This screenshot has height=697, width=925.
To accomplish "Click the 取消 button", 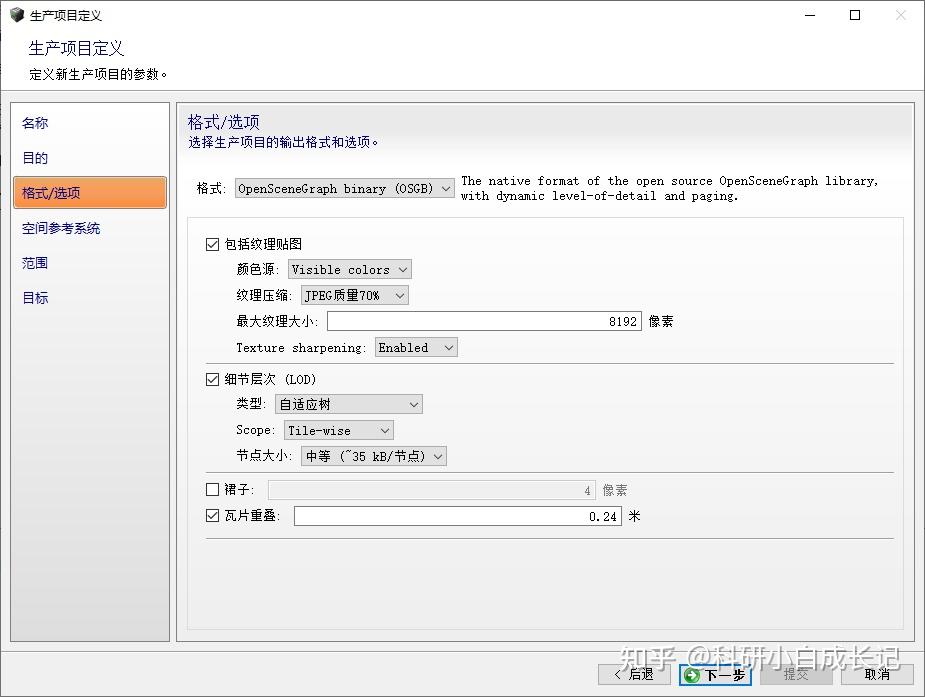I will (x=877, y=675).
